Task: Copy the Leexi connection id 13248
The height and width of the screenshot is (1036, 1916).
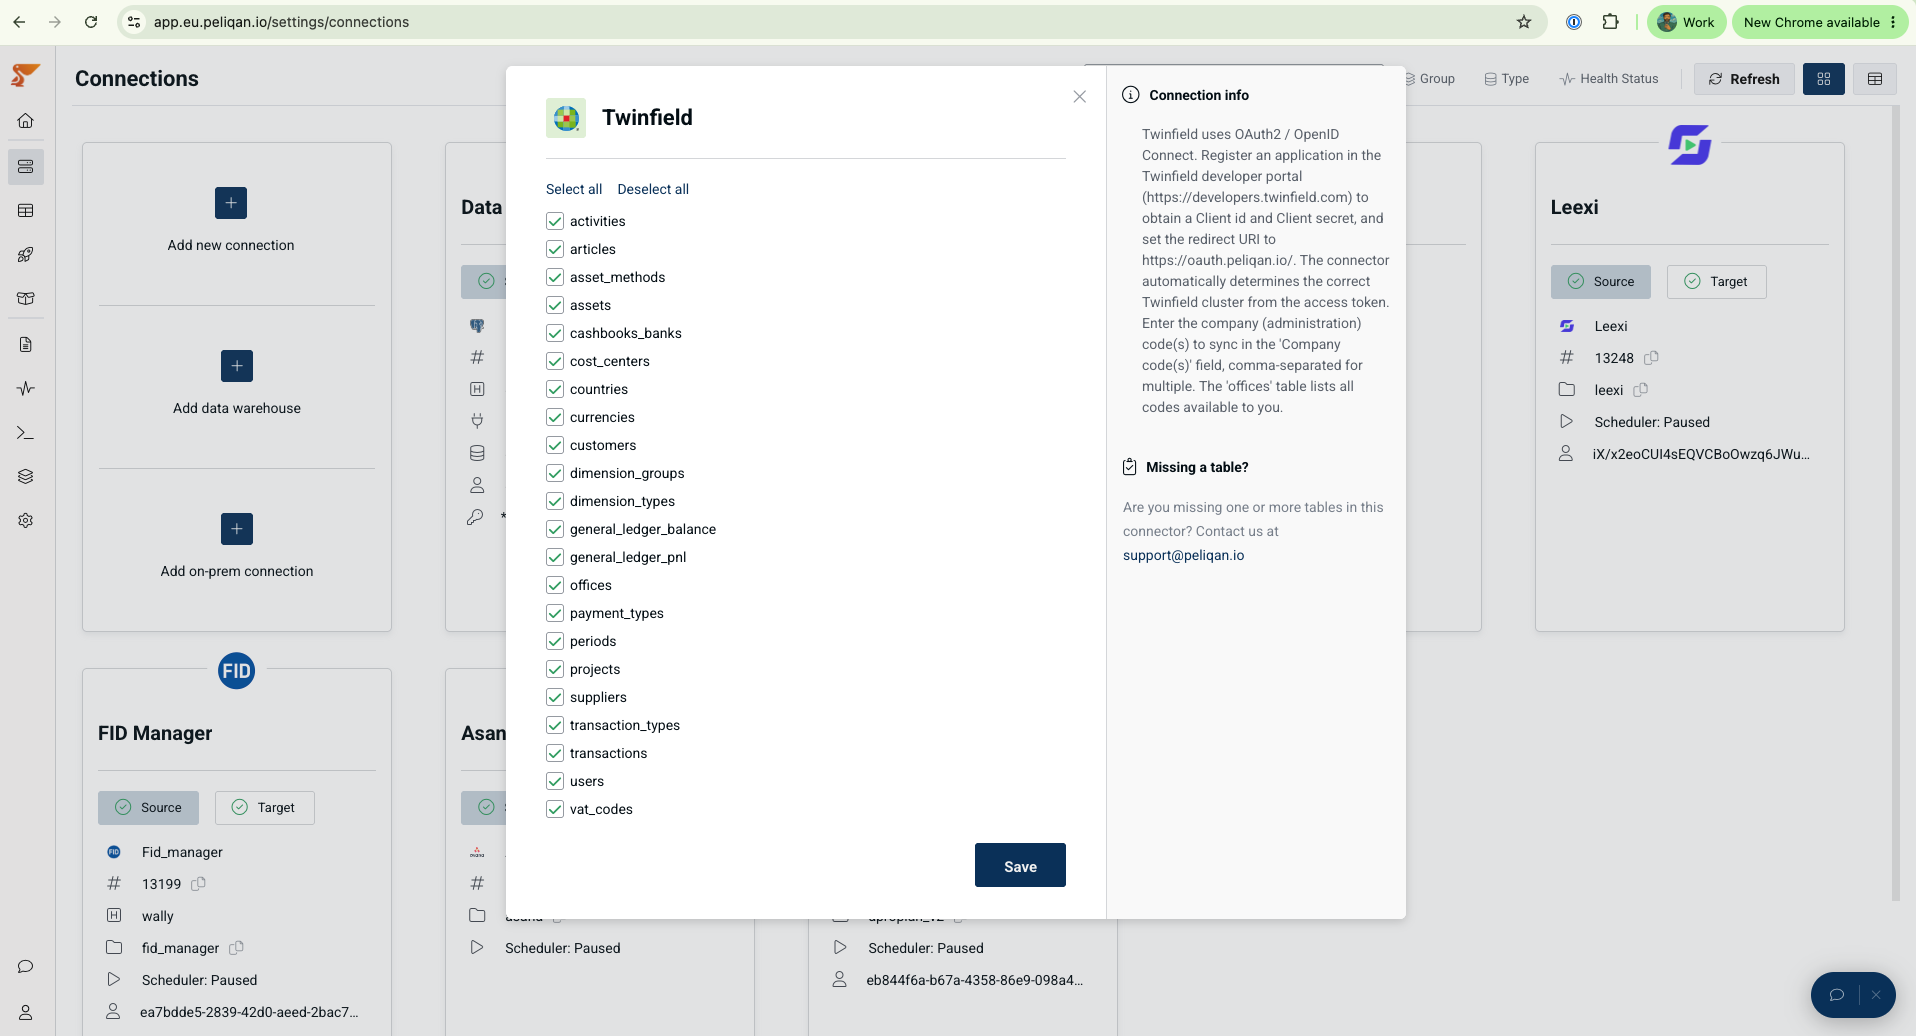Action: point(1652,358)
